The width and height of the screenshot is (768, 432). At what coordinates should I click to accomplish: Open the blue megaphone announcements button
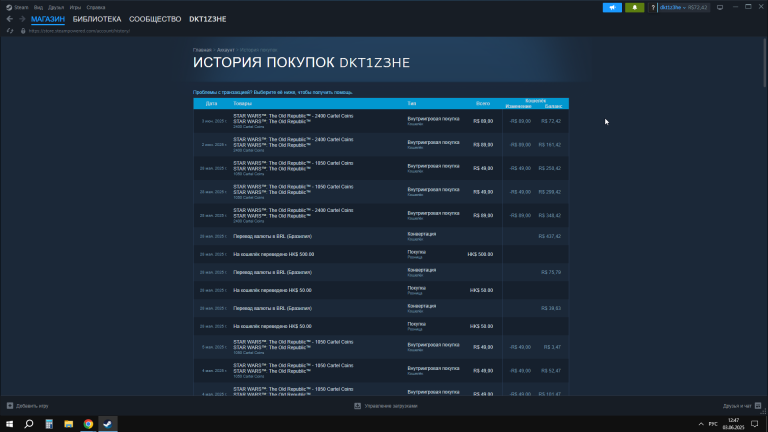point(612,7)
